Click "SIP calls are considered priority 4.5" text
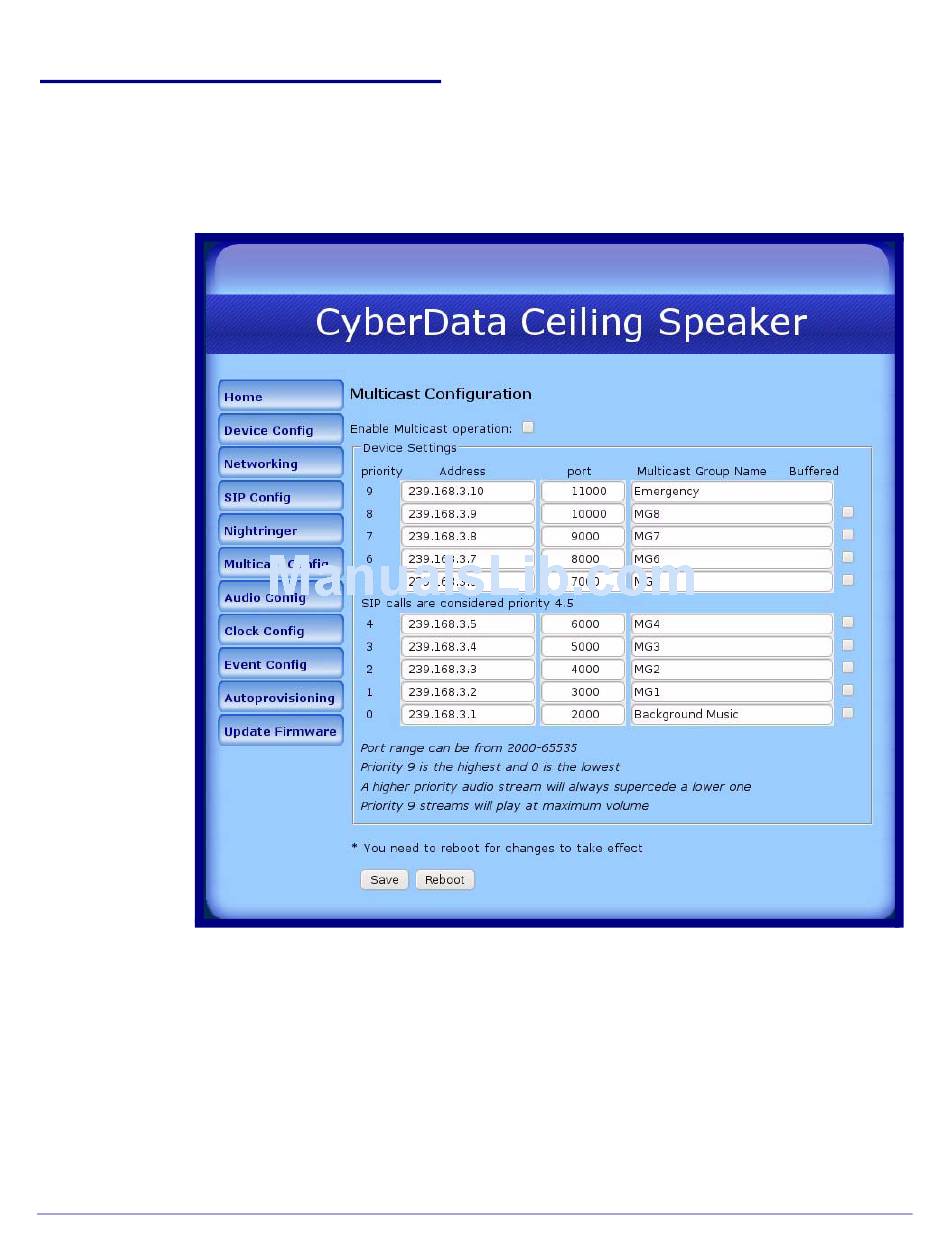This screenshot has width=950, height=1260. pyautogui.click(x=467, y=603)
